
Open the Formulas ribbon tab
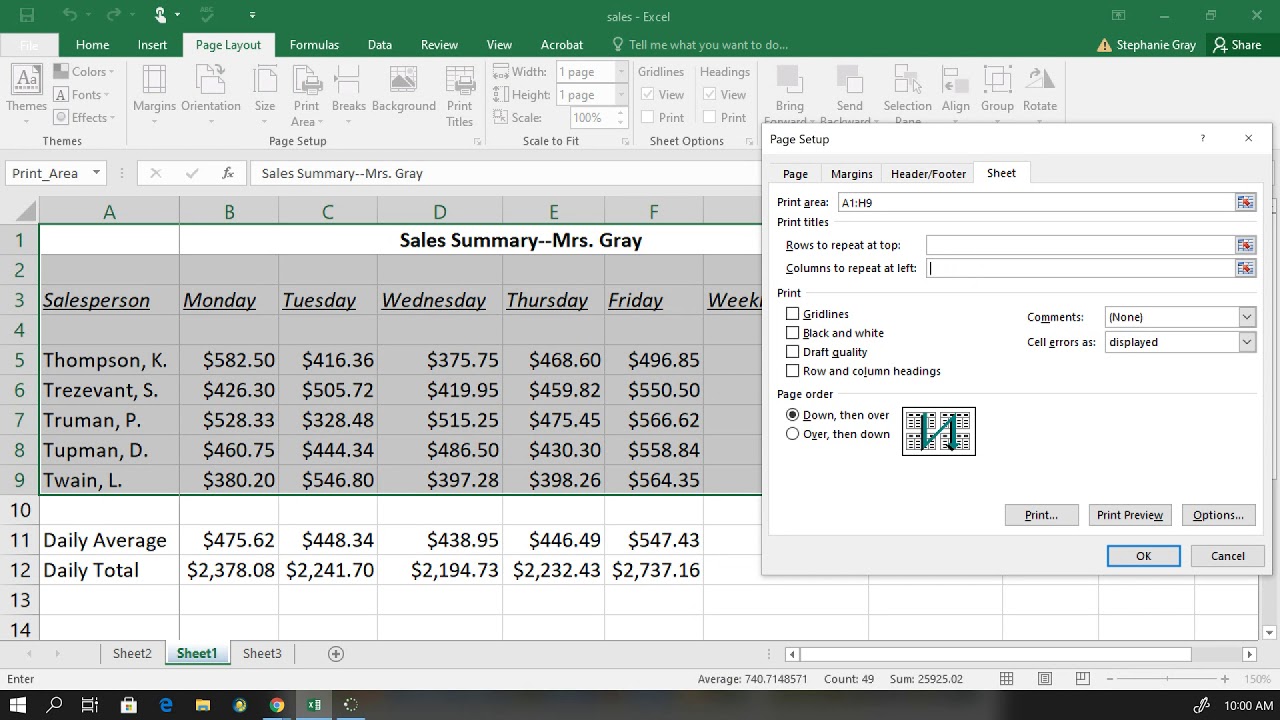pyautogui.click(x=314, y=45)
